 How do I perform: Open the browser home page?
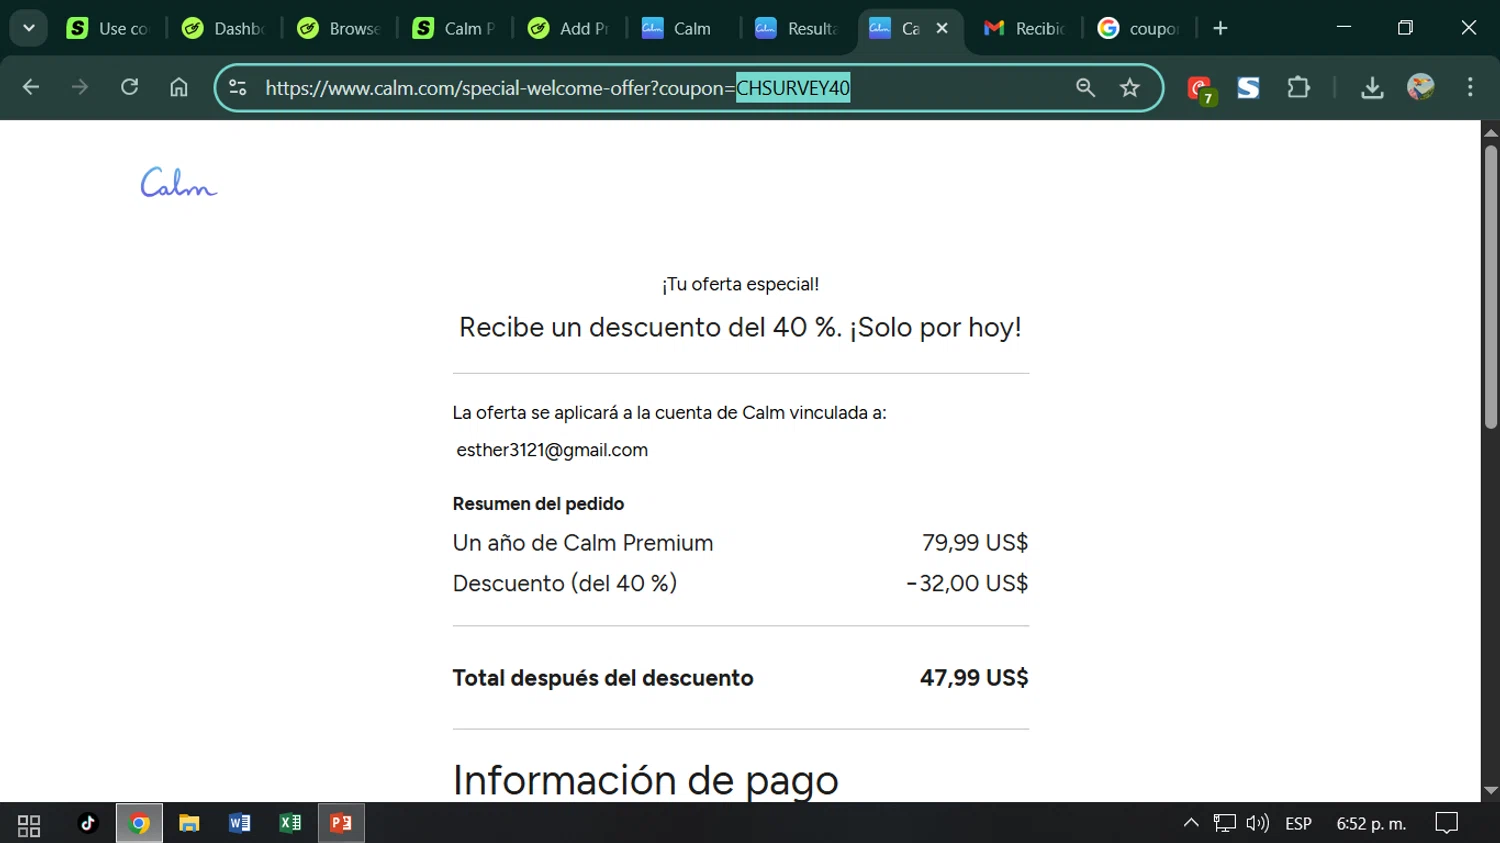point(178,87)
